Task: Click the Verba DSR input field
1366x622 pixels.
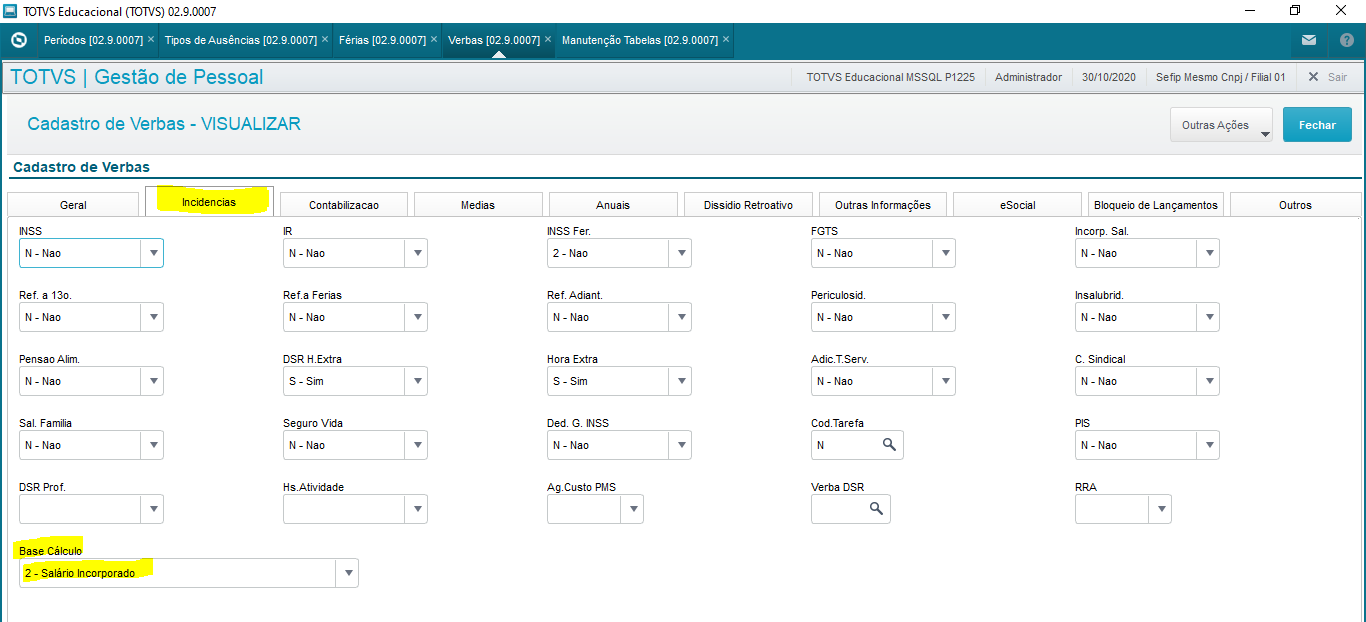Action: click(838, 509)
